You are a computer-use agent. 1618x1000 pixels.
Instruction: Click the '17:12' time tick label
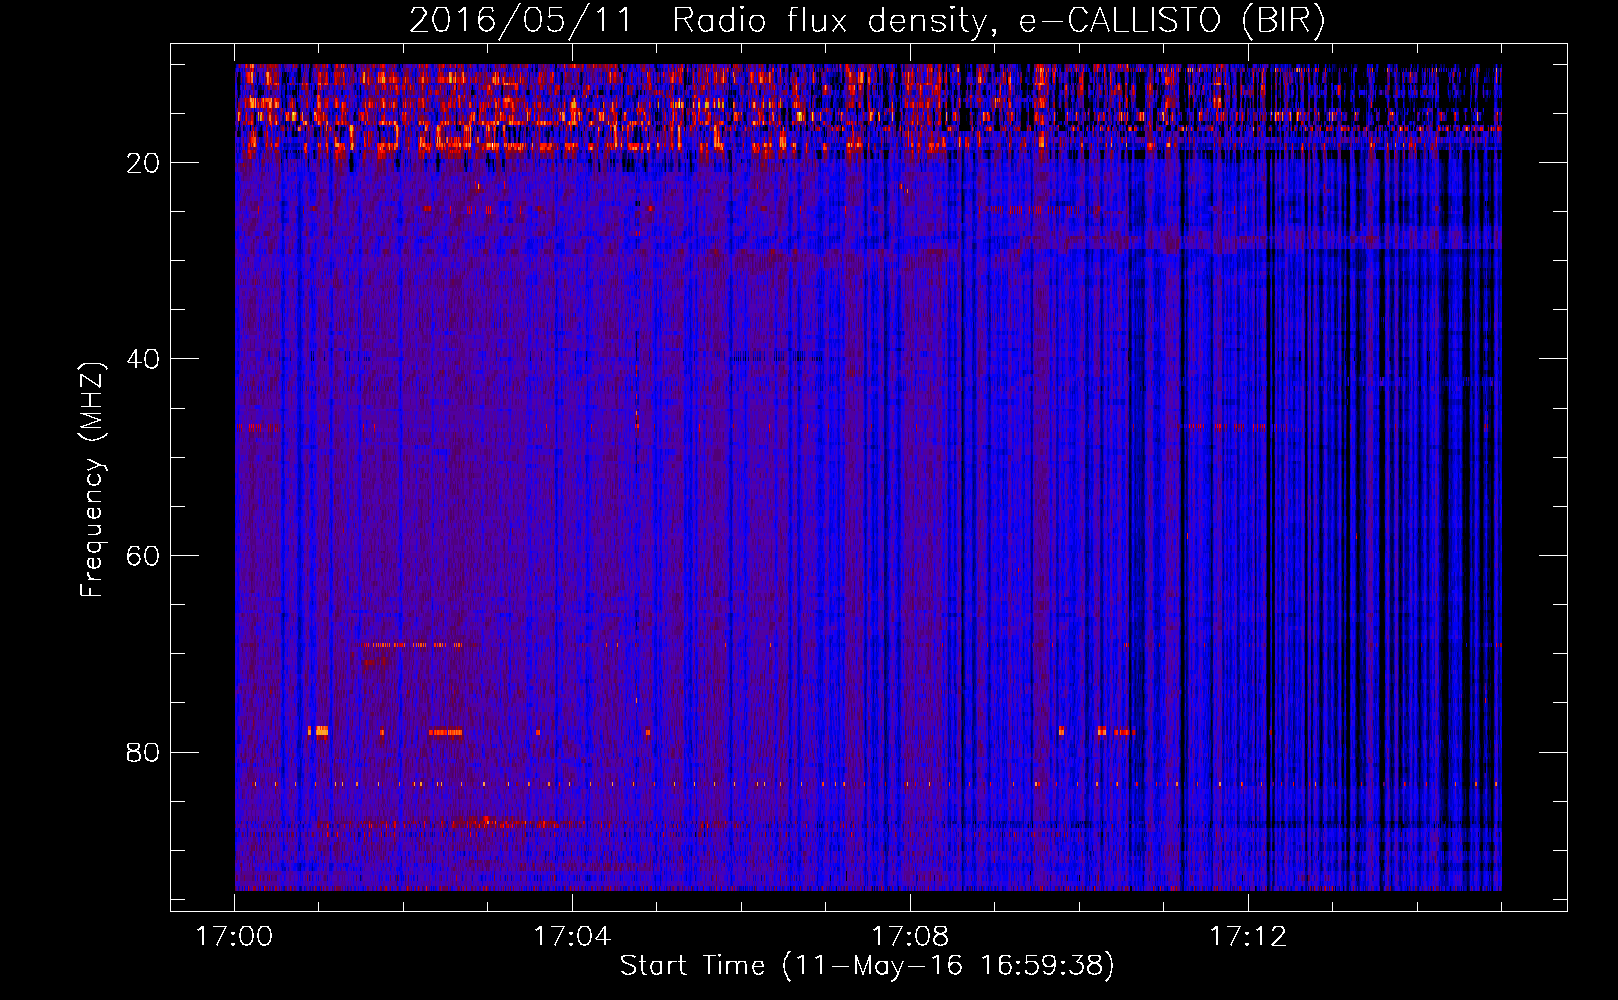pyautogui.click(x=1248, y=937)
